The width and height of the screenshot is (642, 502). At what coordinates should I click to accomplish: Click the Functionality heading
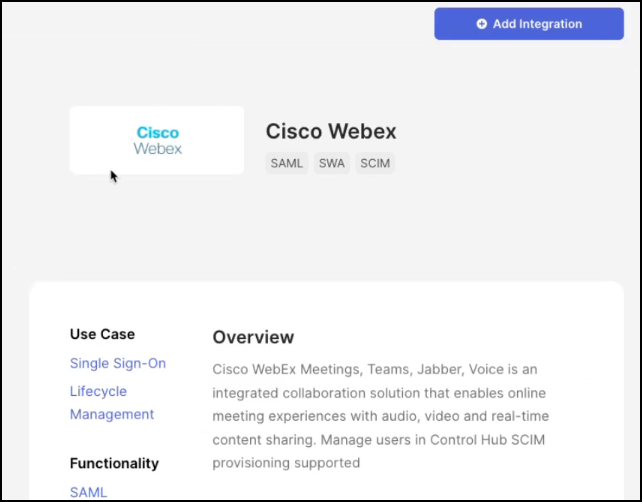point(114,463)
